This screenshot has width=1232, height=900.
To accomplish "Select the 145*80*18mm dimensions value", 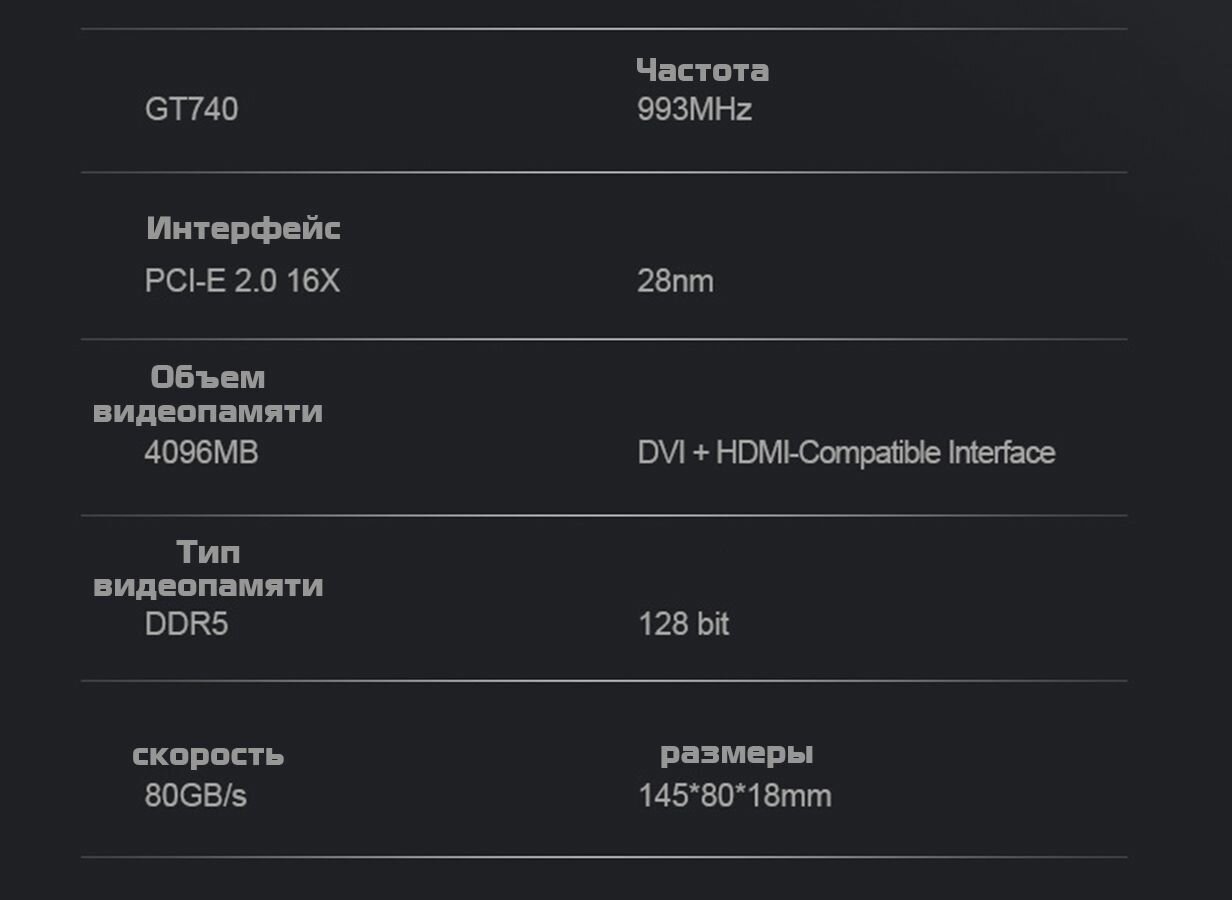I will 735,796.
